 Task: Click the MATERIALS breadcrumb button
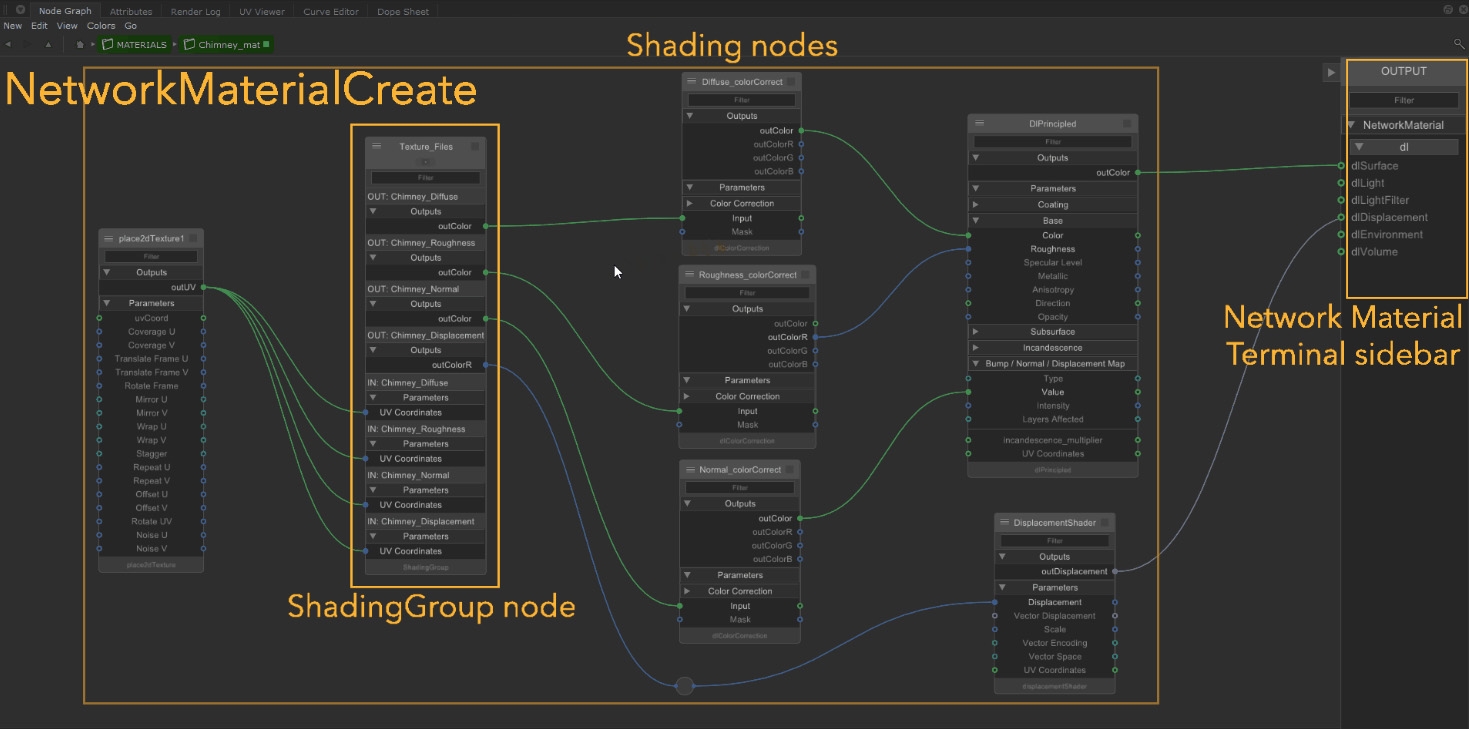[x=134, y=45]
